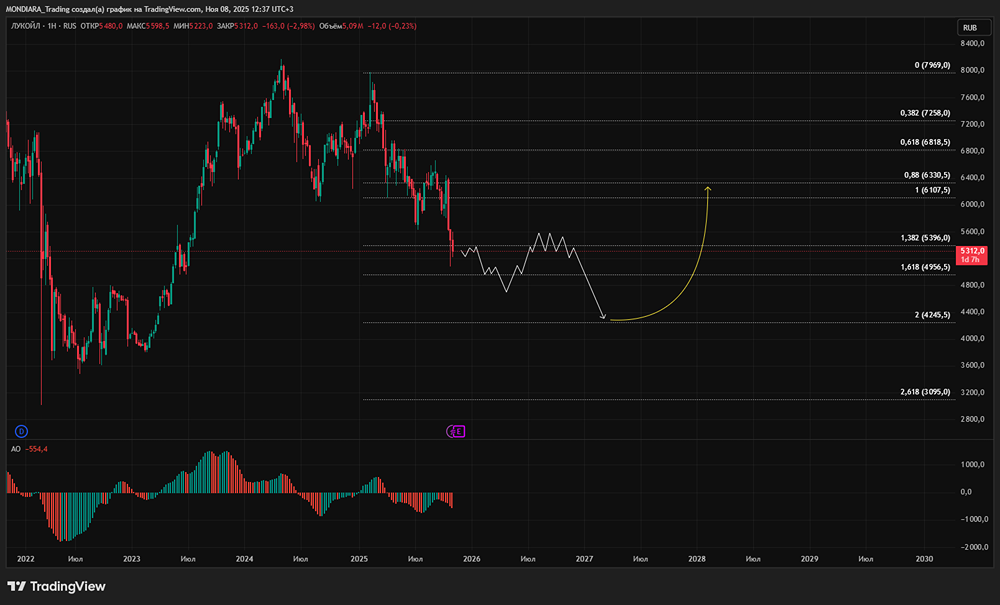Click the TradingView logo
1000x605 pixels.
56,587
